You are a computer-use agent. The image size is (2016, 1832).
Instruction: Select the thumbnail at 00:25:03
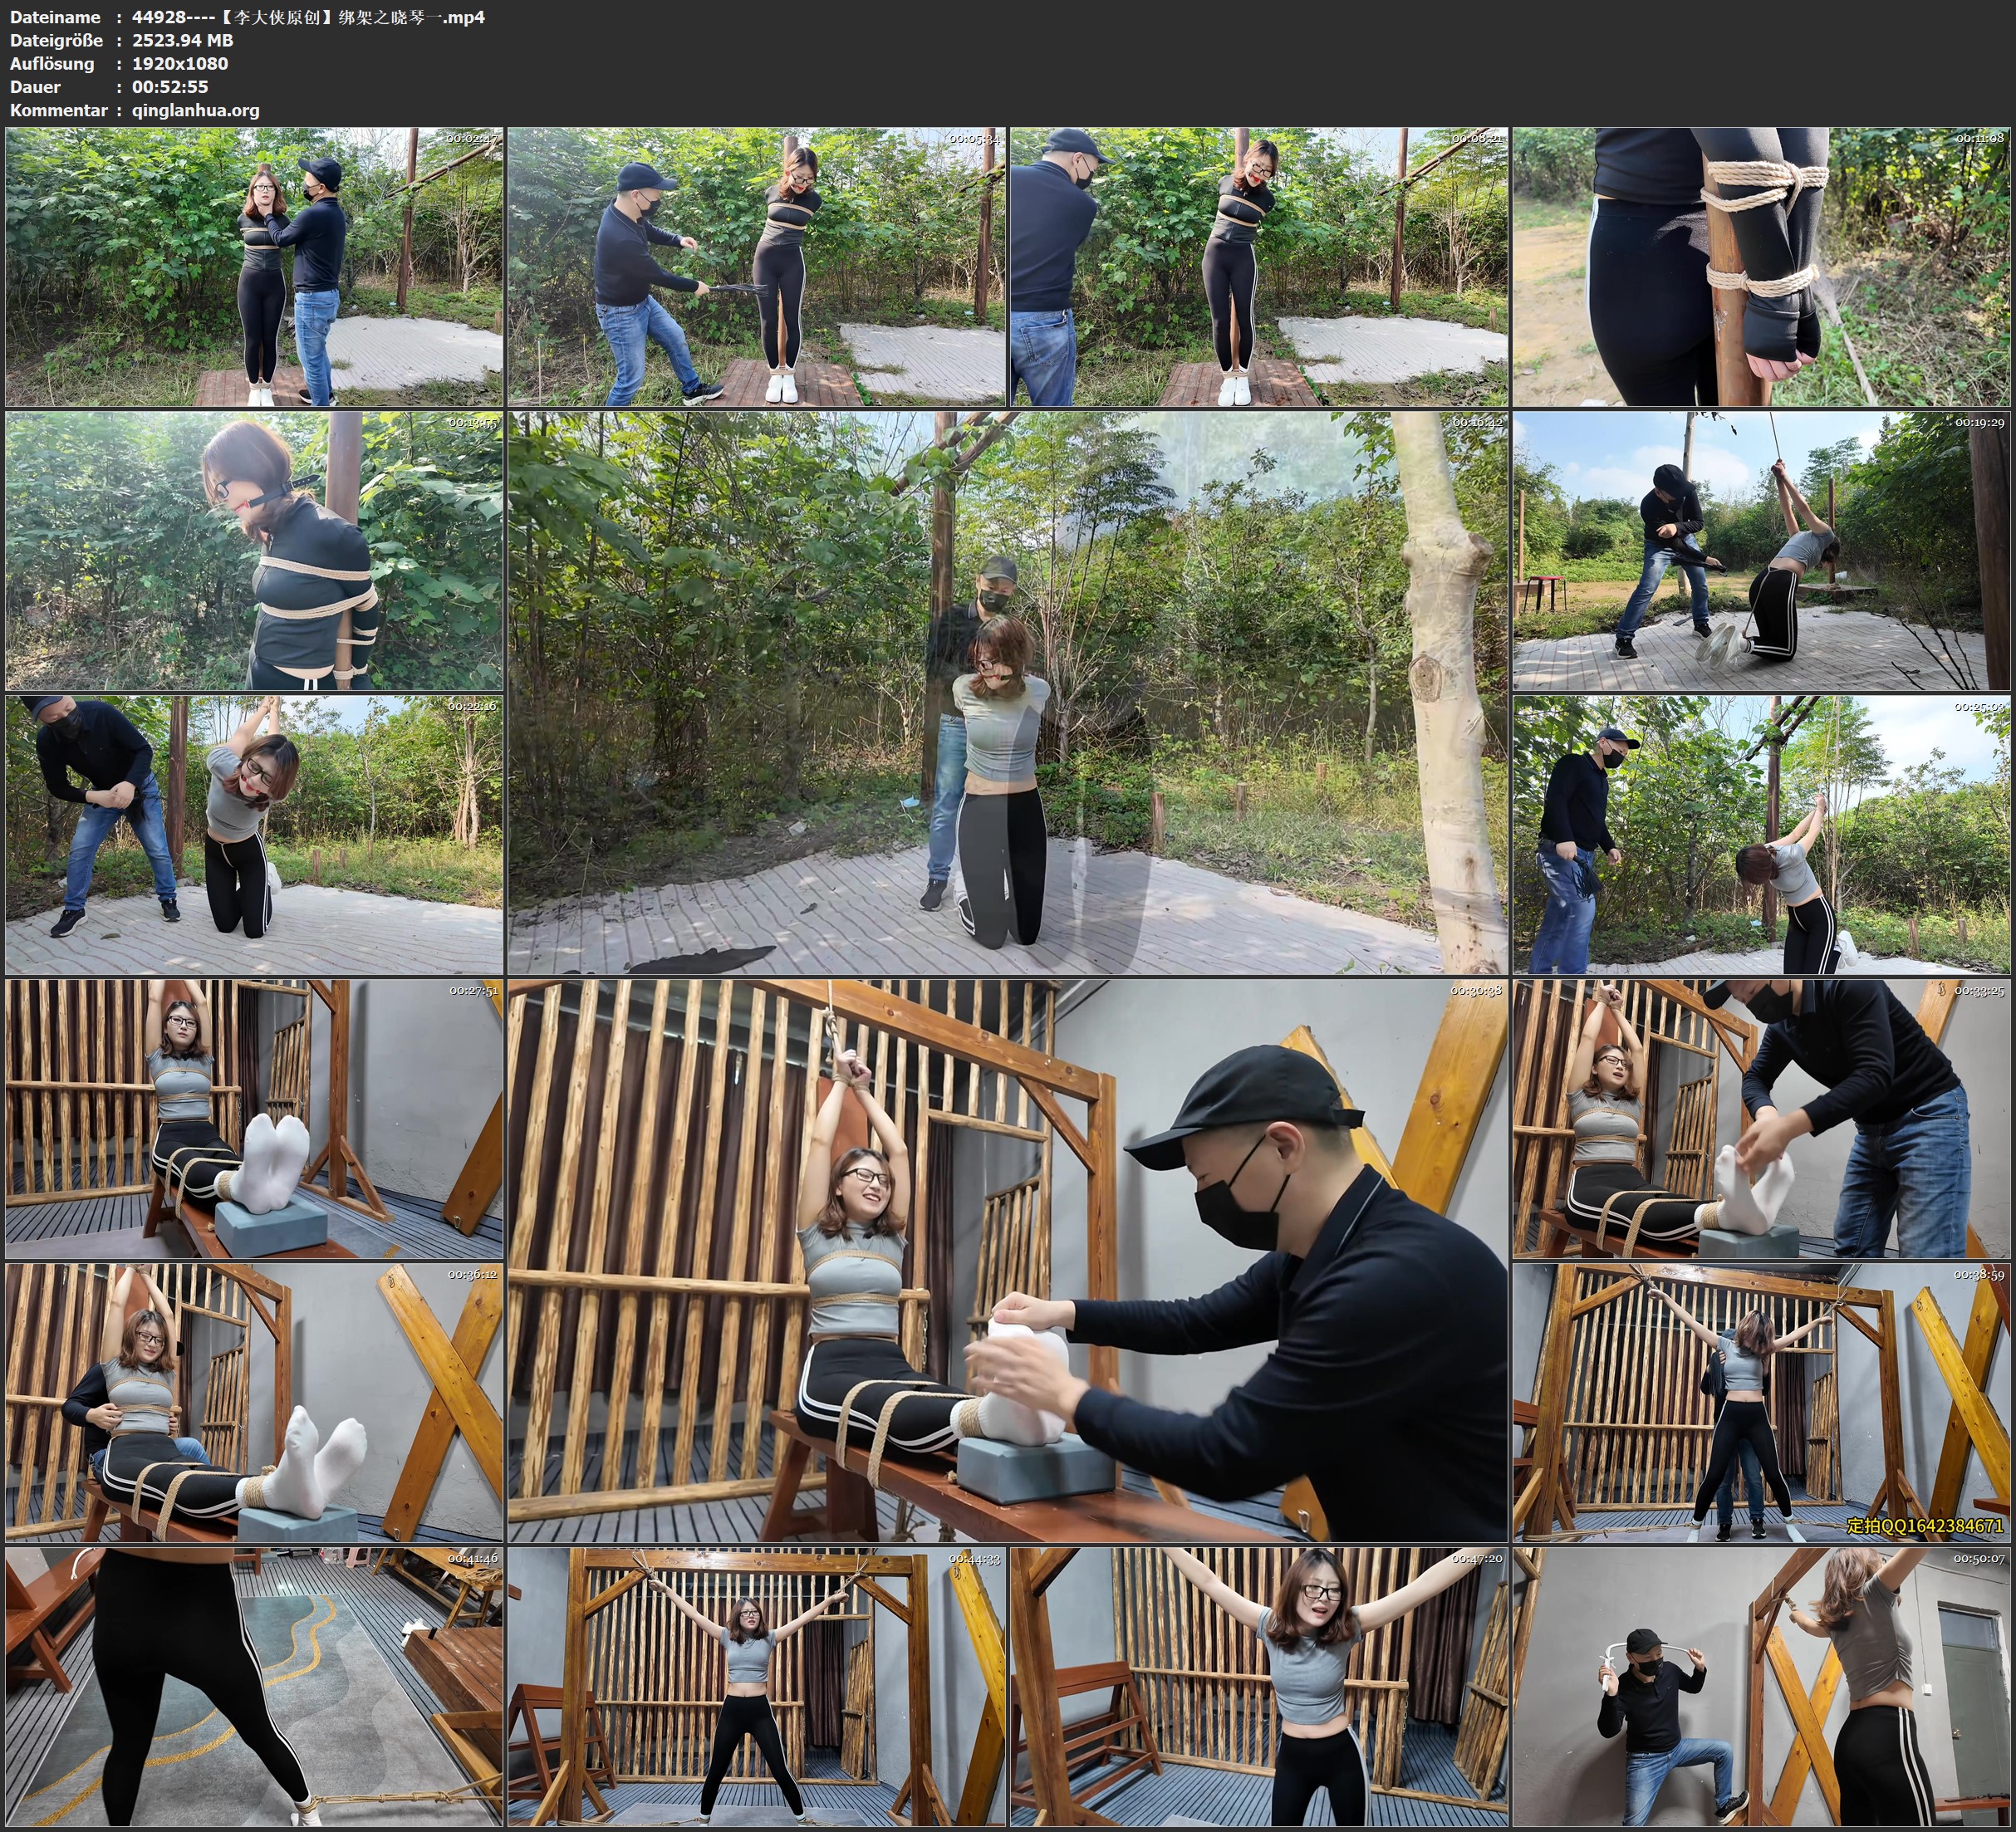coord(1761,835)
